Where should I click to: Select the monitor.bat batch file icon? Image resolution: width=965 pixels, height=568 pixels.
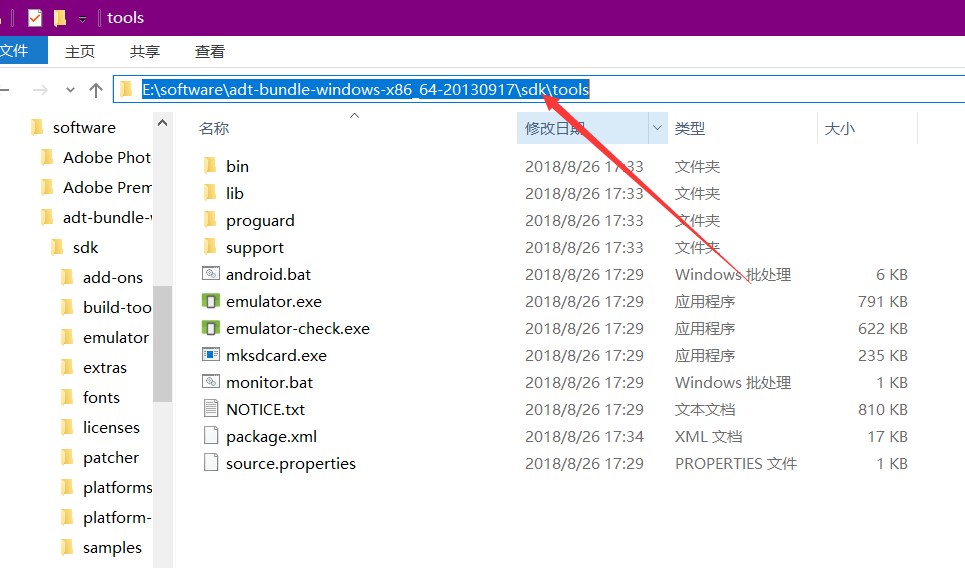point(210,382)
